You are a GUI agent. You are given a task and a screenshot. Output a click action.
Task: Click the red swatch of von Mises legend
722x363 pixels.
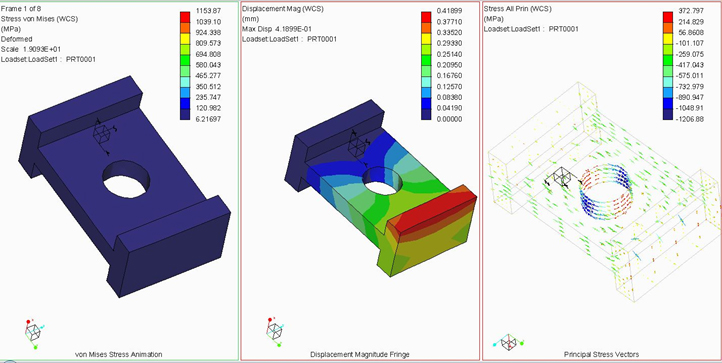coord(185,16)
